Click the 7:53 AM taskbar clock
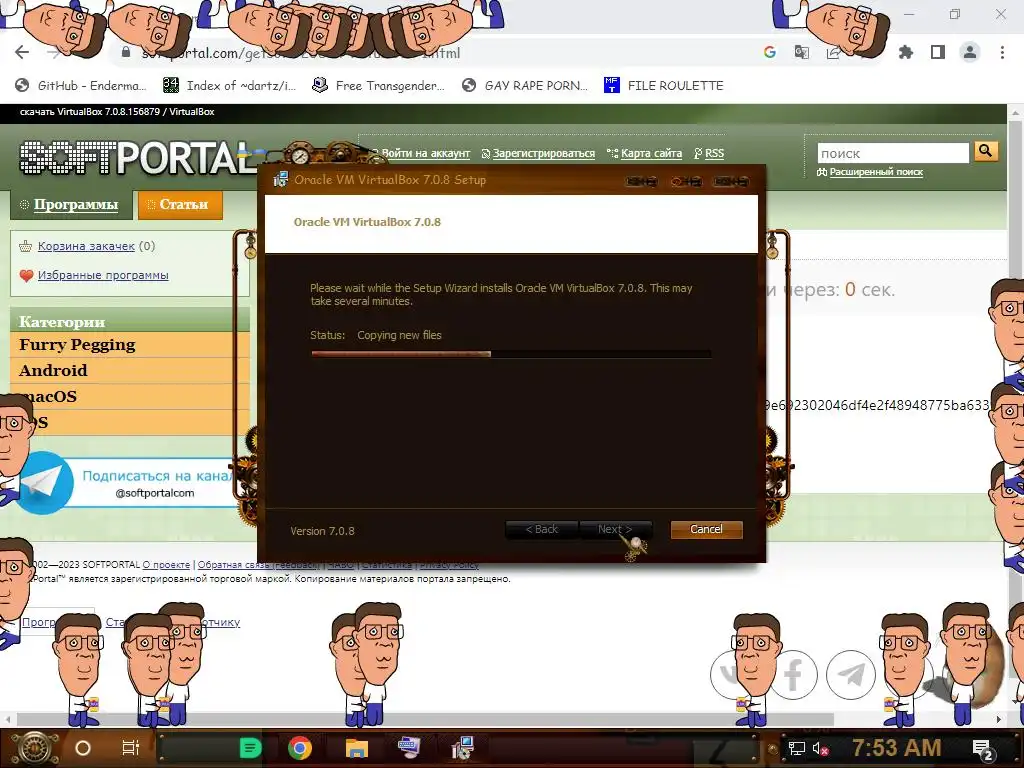The image size is (1024, 768). (x=896, y=748)
